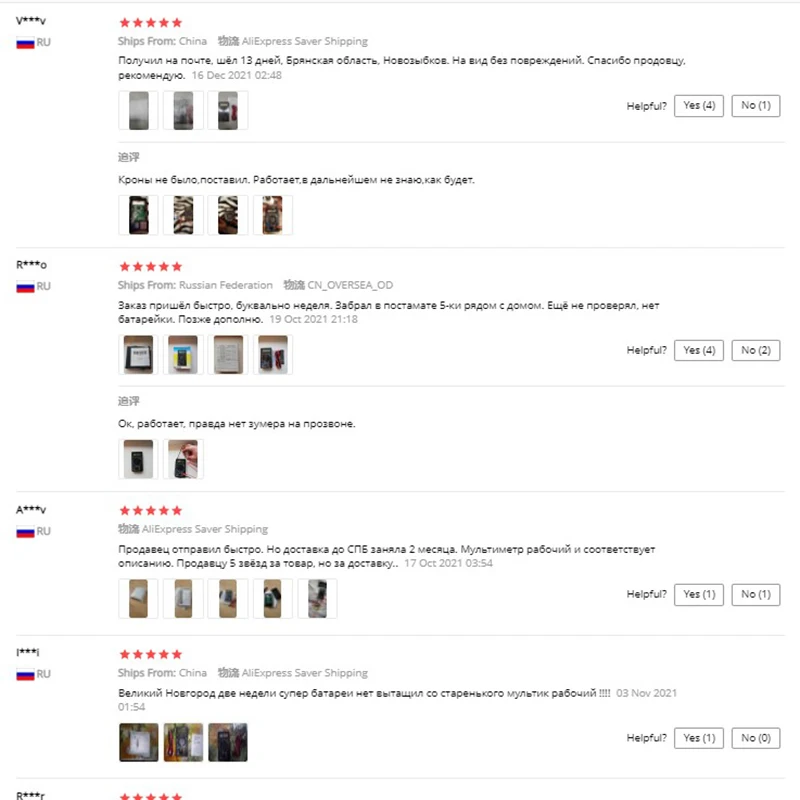Click the Russian flag under V***v

pyautogui.click(x=25, y=43)
